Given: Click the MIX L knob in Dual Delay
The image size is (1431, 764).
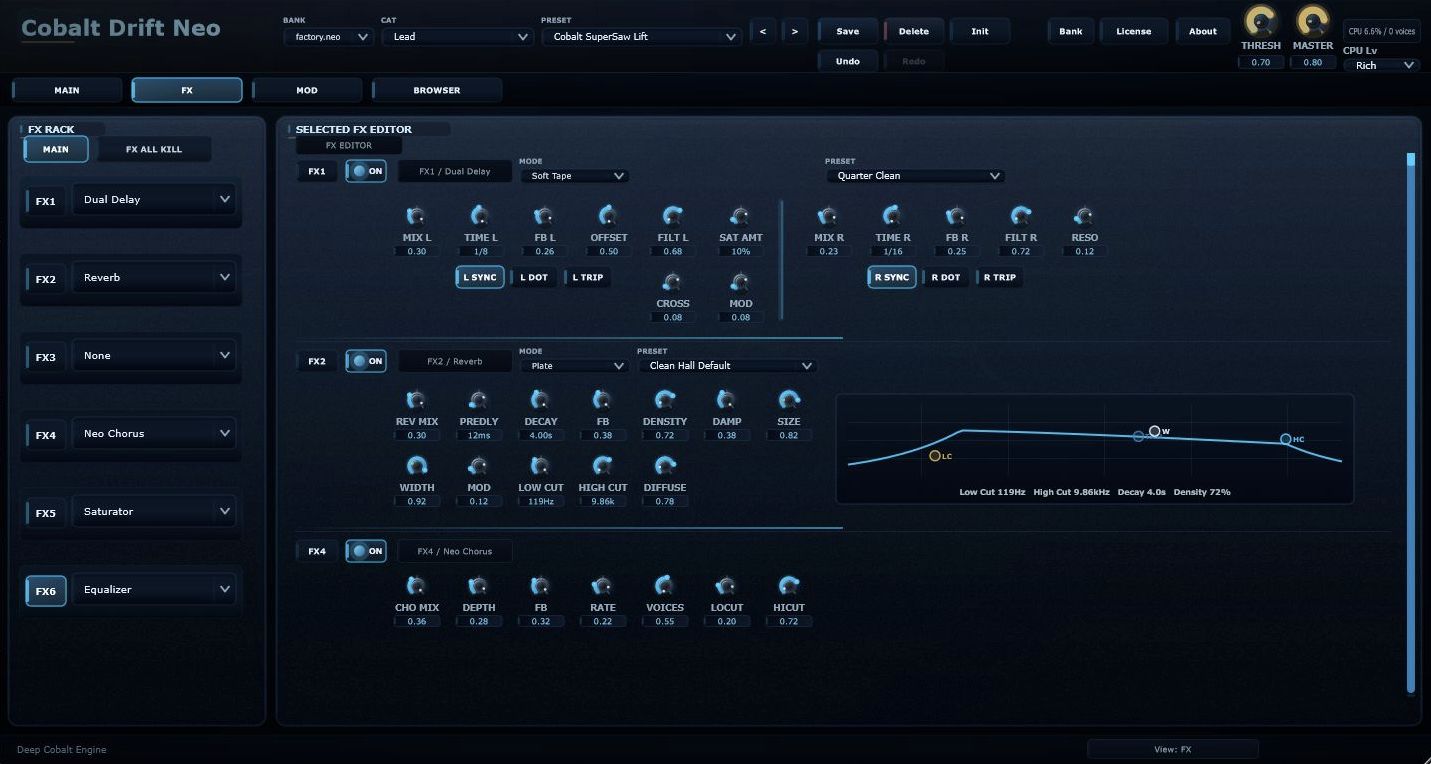Looking at the screenshot, I should pos(416,216).
